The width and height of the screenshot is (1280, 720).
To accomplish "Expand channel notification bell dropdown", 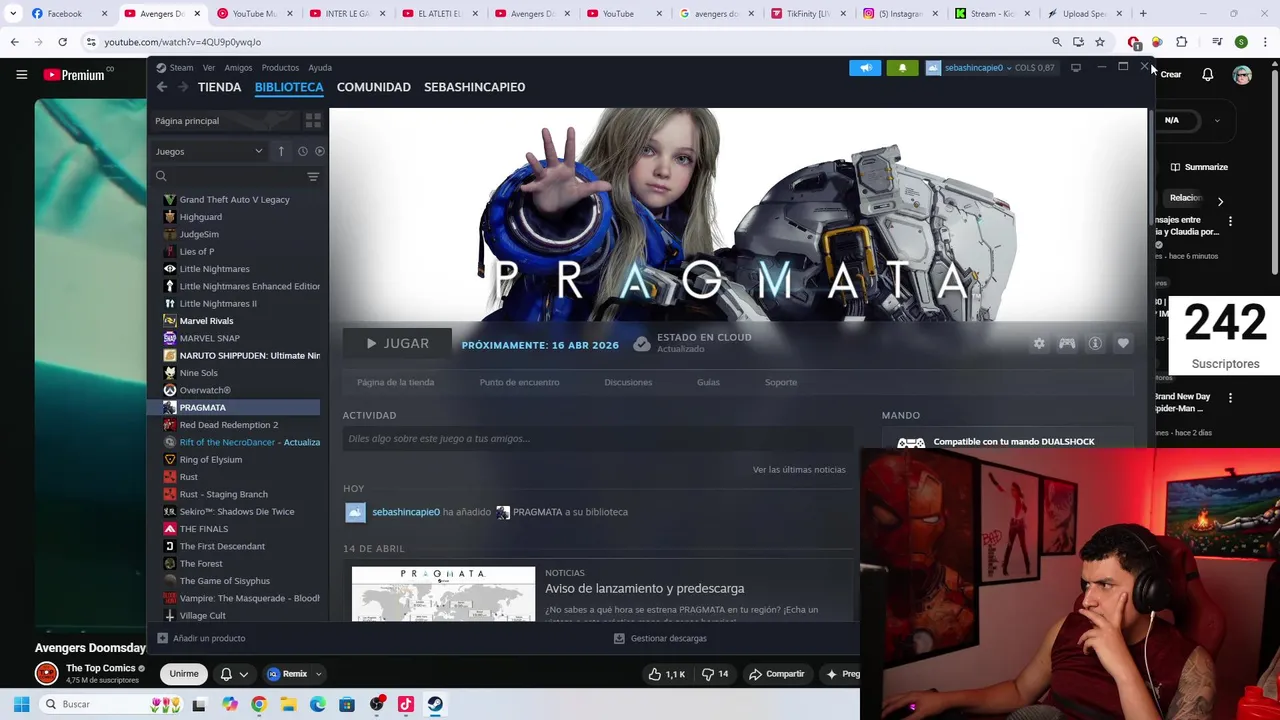I will click(x=234, y=674).
